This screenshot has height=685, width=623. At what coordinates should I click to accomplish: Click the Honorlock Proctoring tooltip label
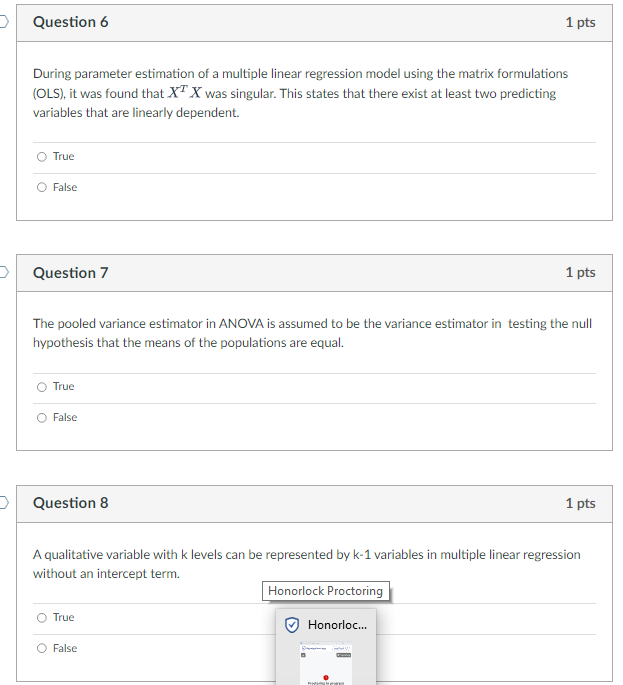coord(325,591)
